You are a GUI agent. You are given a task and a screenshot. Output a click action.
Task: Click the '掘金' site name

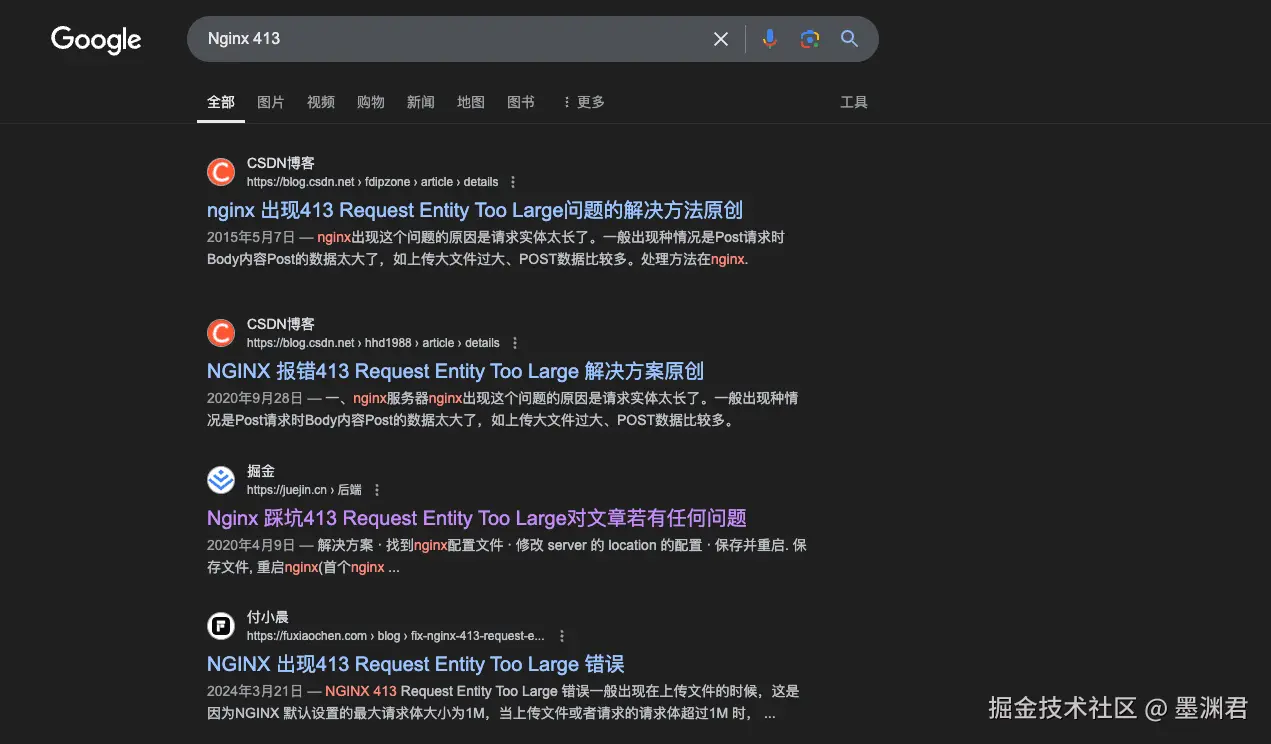tap(261, 471)
